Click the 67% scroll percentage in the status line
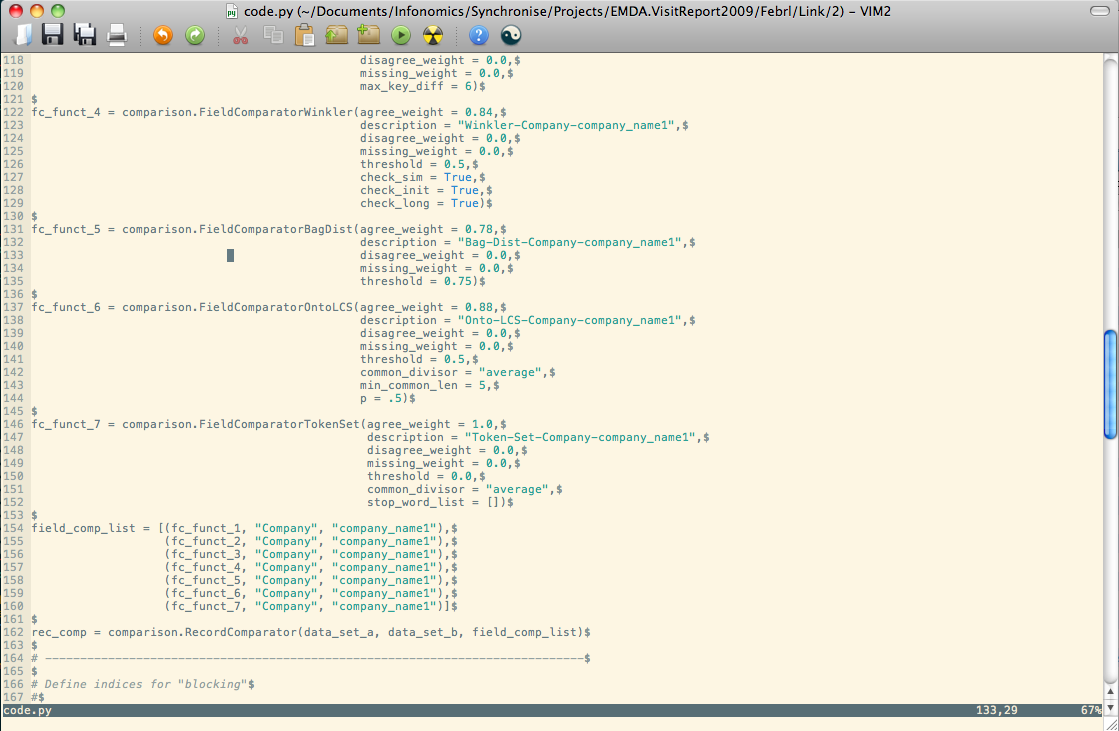The width and height of the screenshot is (1119, 731). 1091,710
